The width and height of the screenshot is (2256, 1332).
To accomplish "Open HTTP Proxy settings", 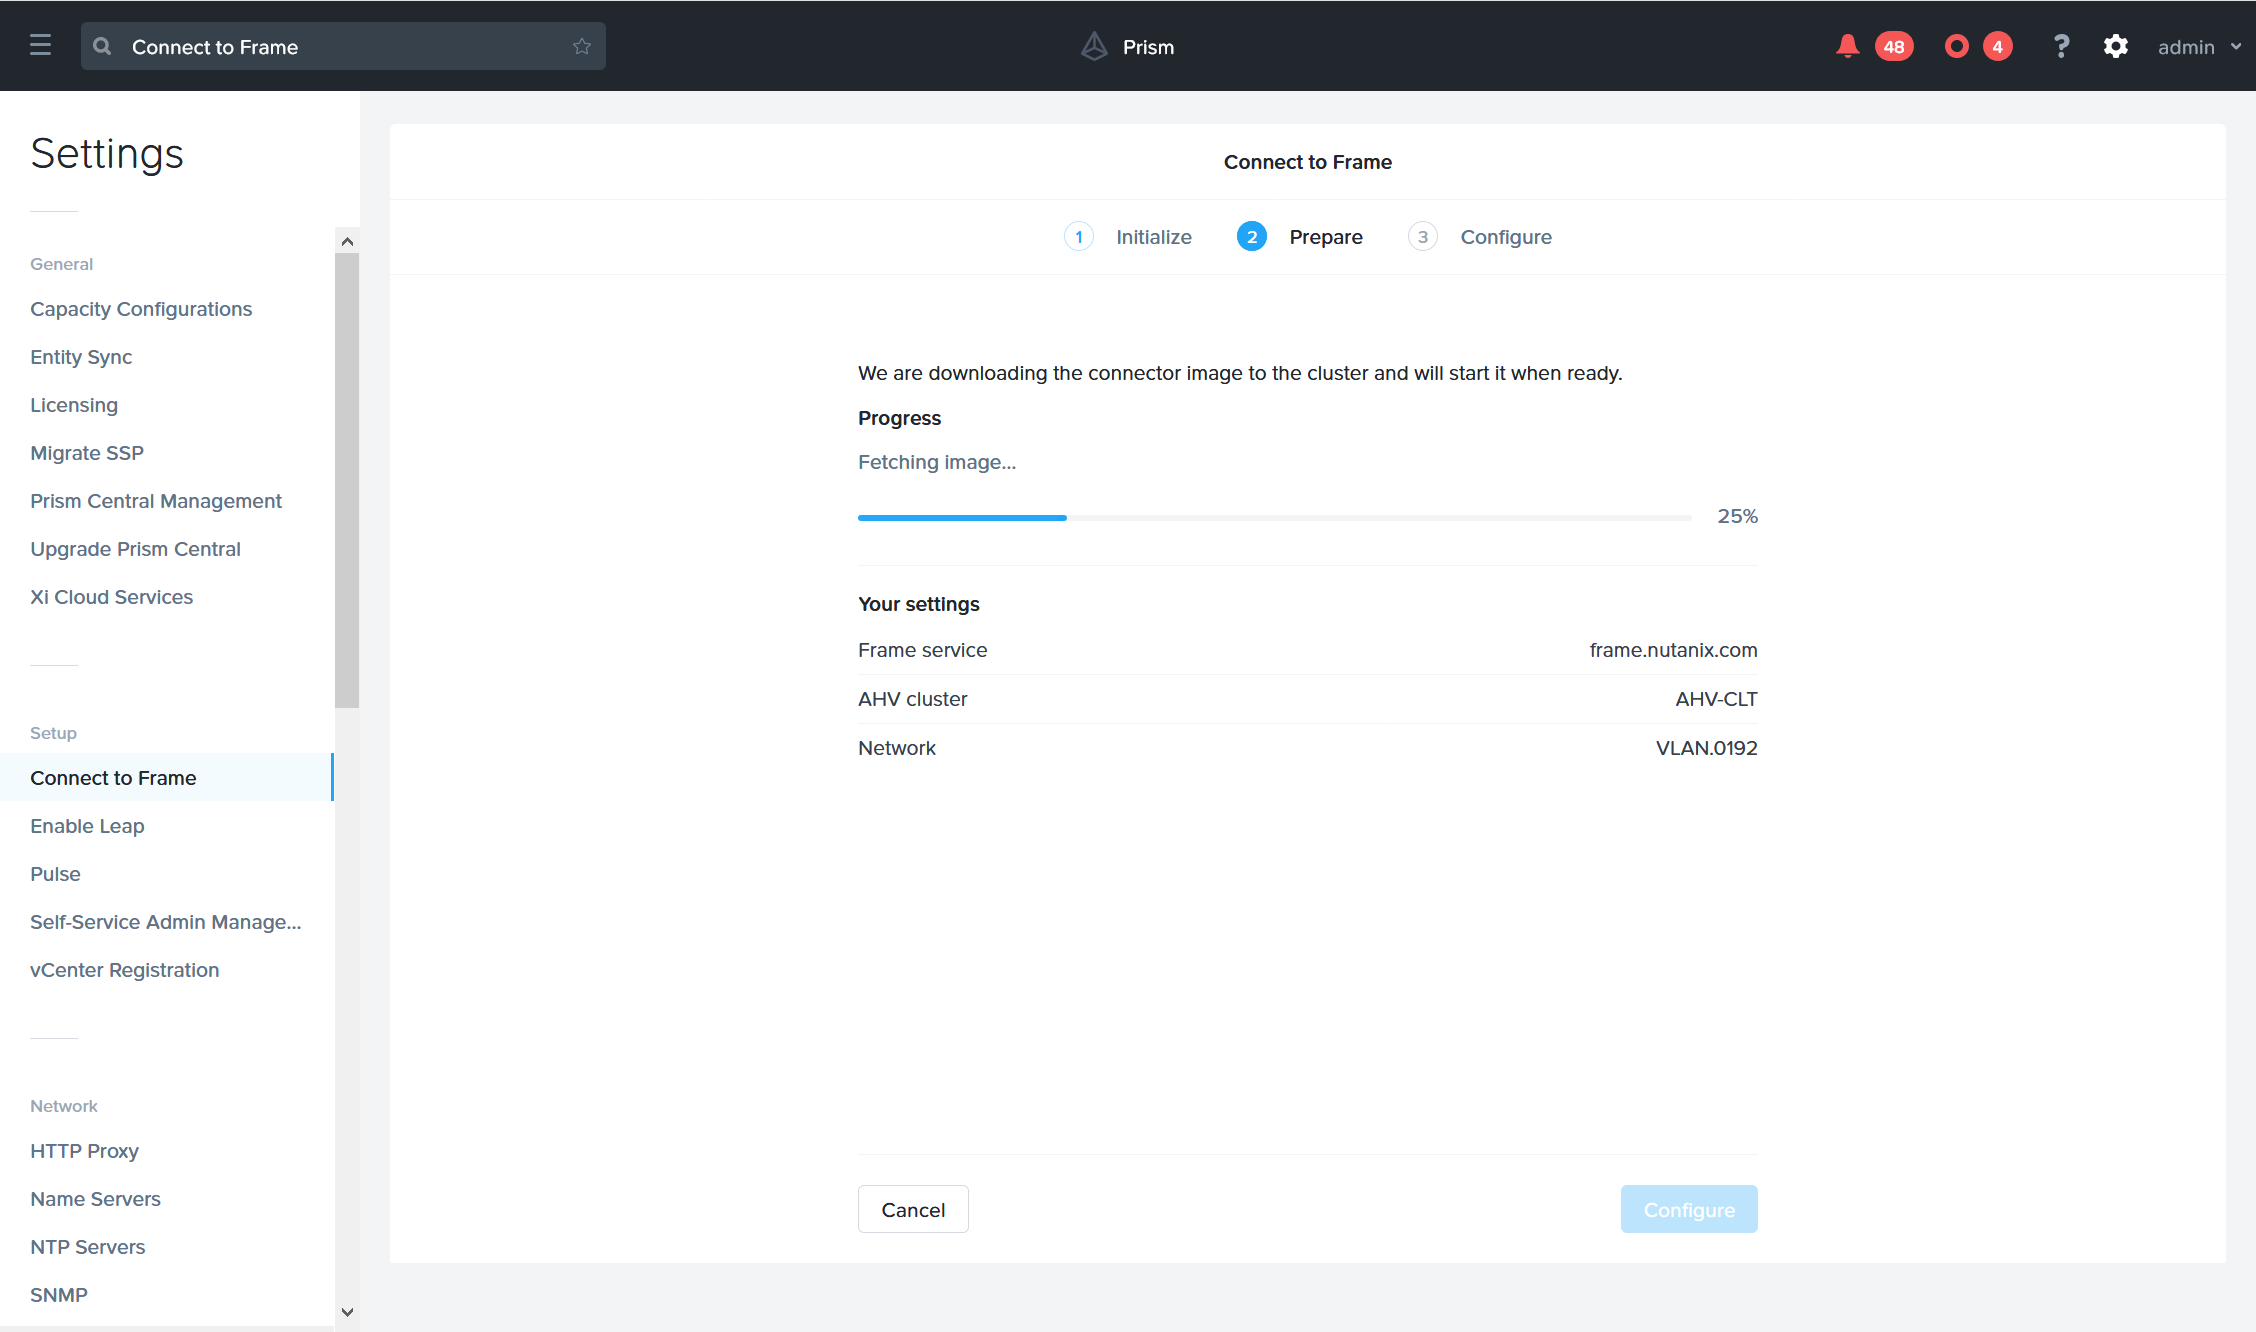I will [x=84, y=1151].
